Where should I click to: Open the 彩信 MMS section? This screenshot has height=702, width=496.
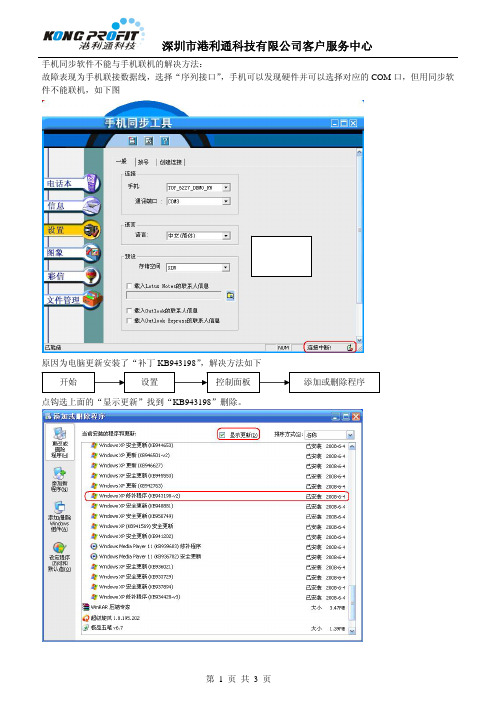72,276
